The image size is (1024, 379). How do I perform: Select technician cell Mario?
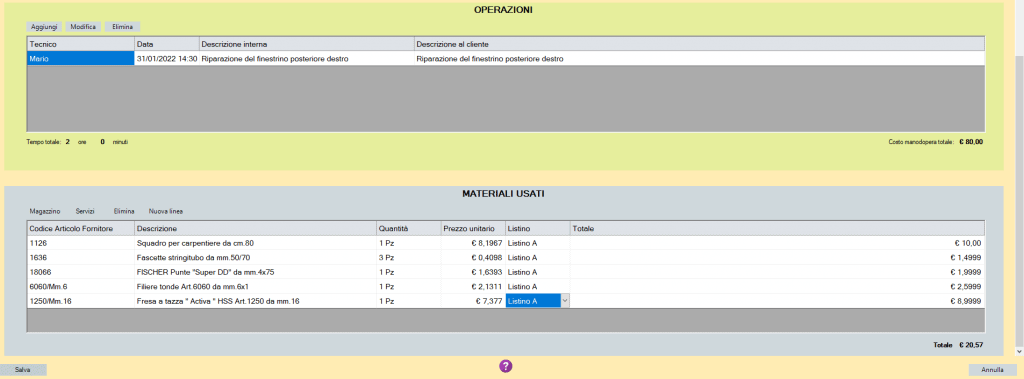[80, 59]
